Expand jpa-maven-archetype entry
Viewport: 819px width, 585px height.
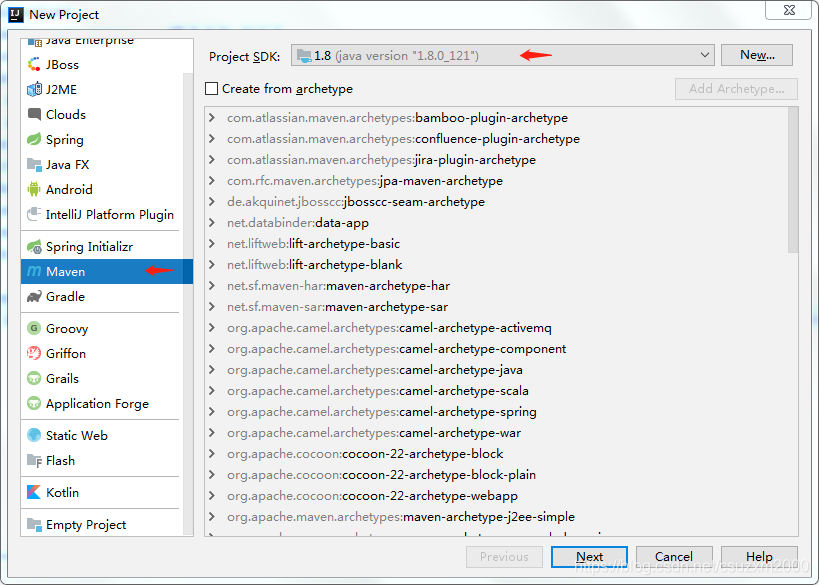(212, 181)
